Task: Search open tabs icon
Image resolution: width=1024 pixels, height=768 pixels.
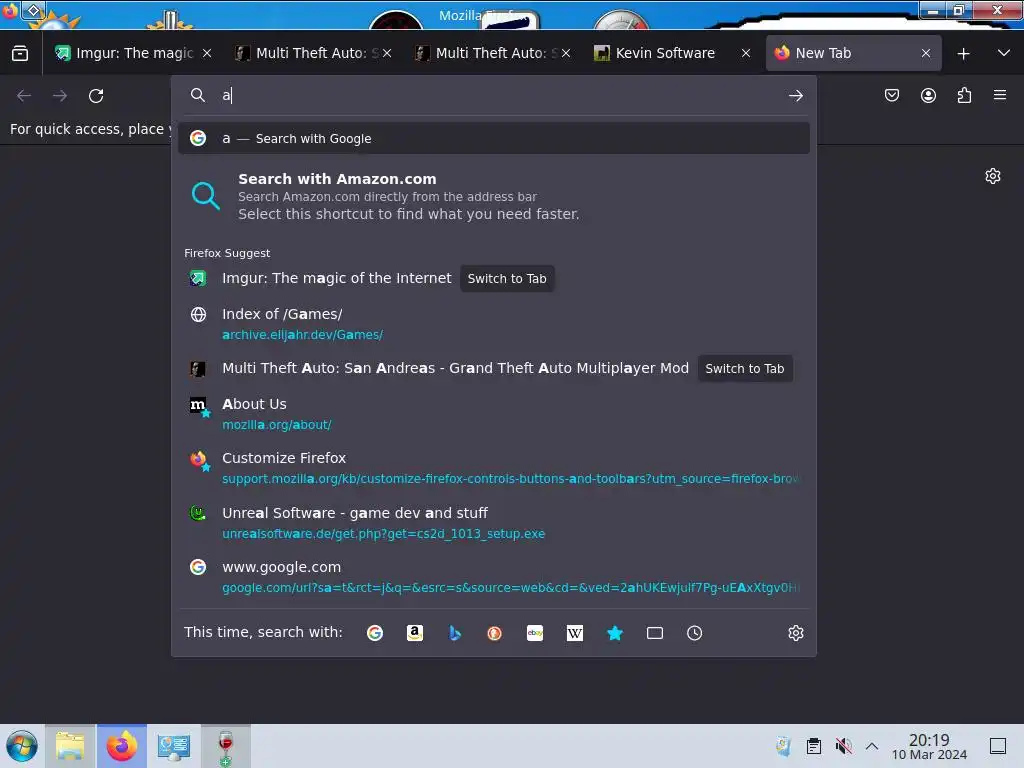Action: 654,633
